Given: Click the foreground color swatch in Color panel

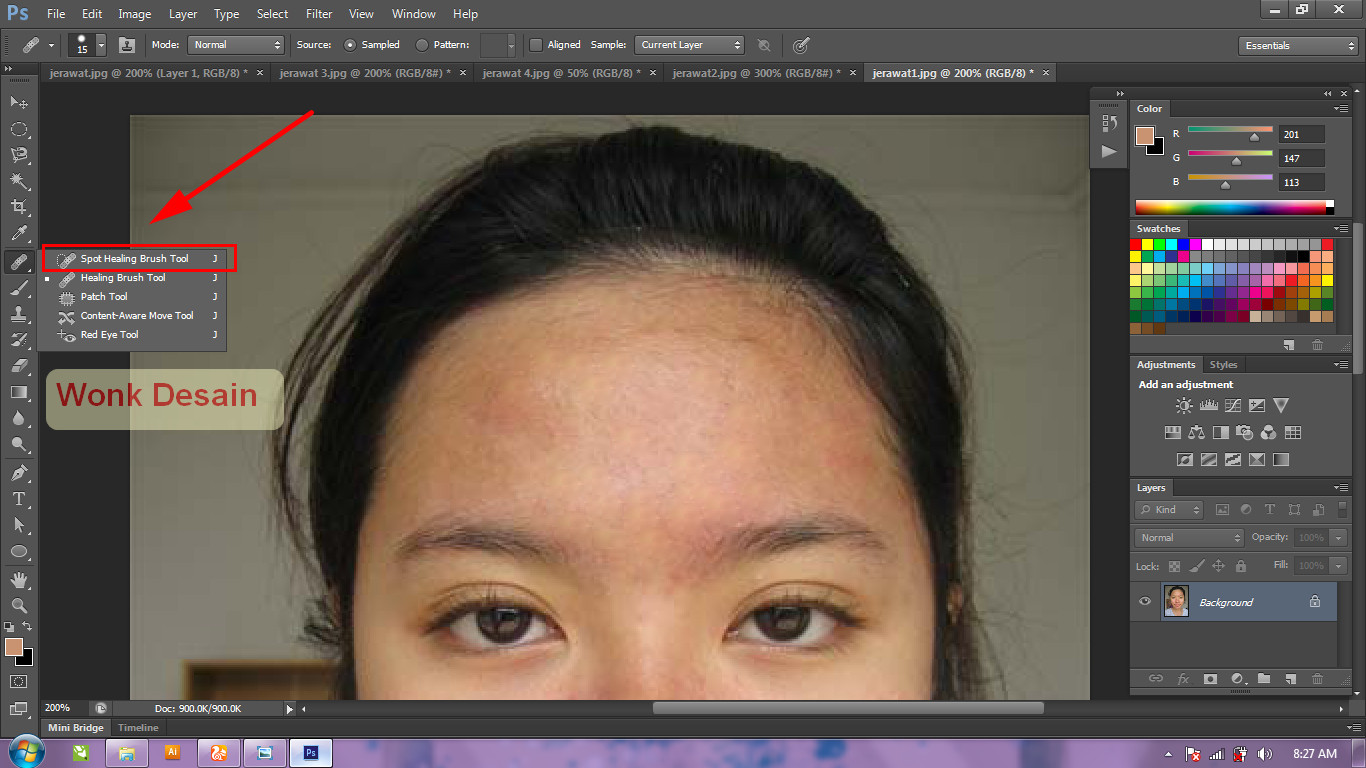Looking at the screenshot, I should click(x=1145, y=136).
